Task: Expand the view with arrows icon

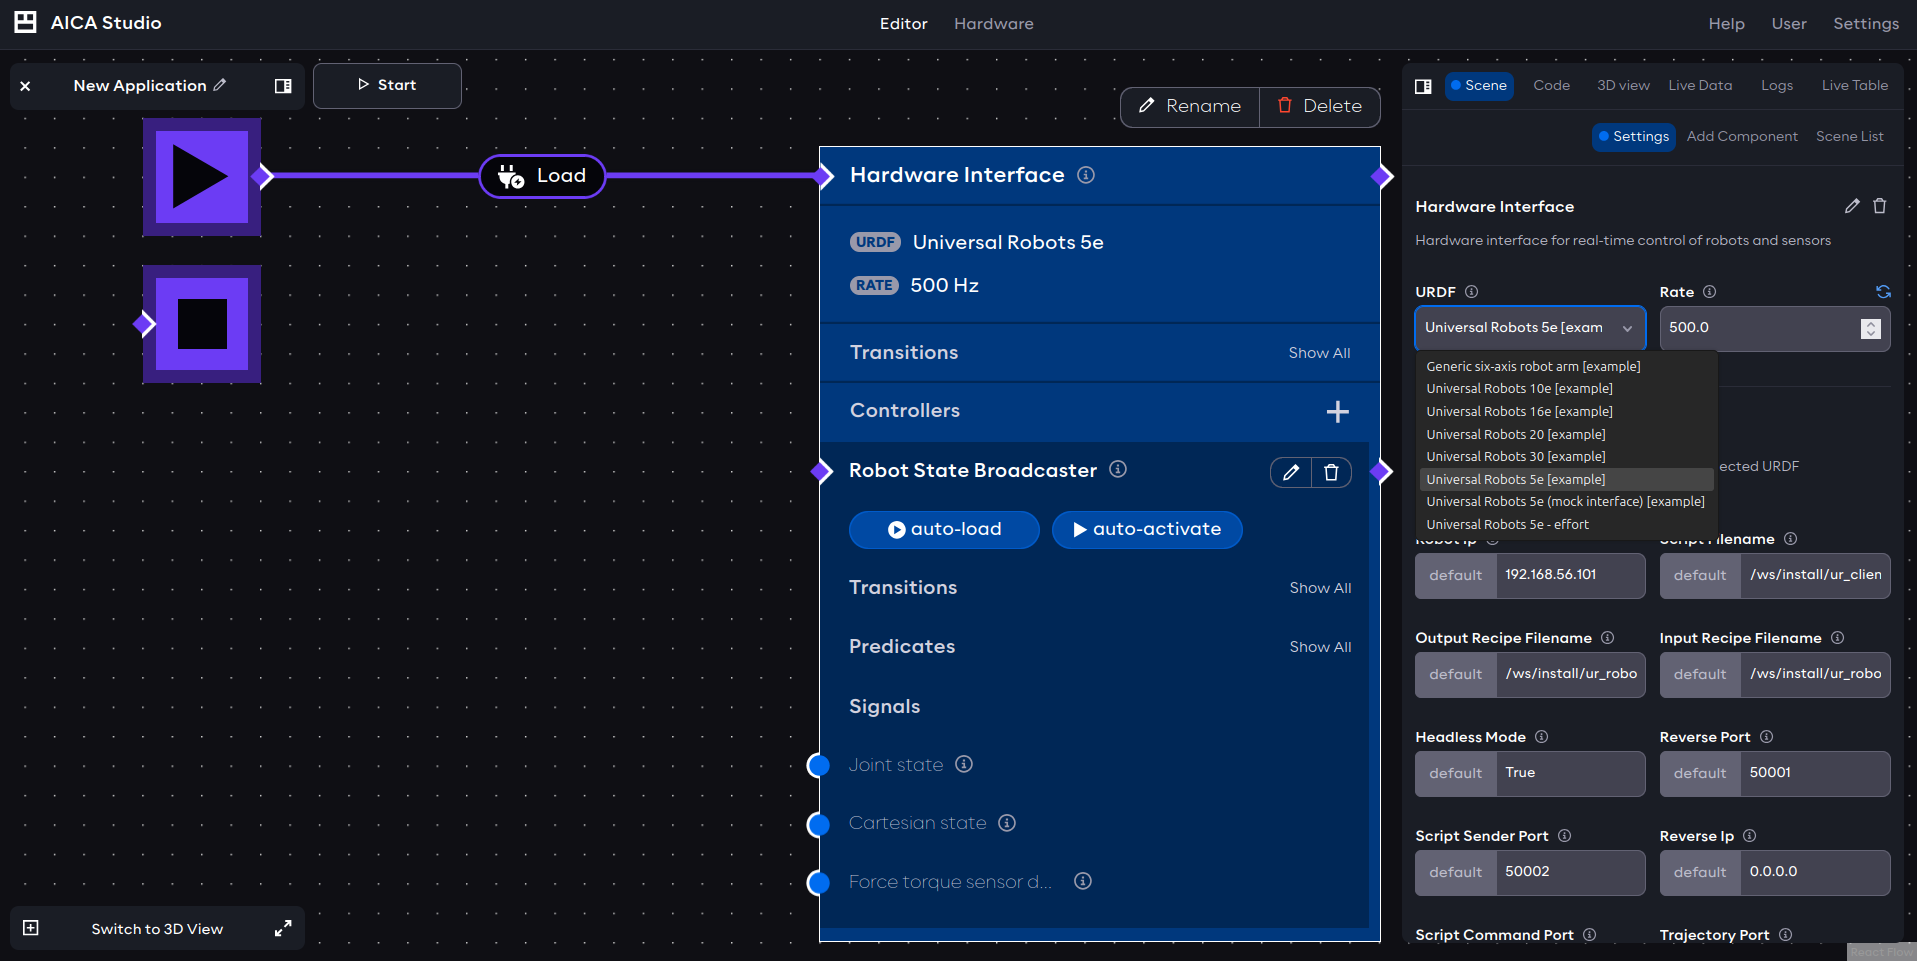Action: [283, 928]
